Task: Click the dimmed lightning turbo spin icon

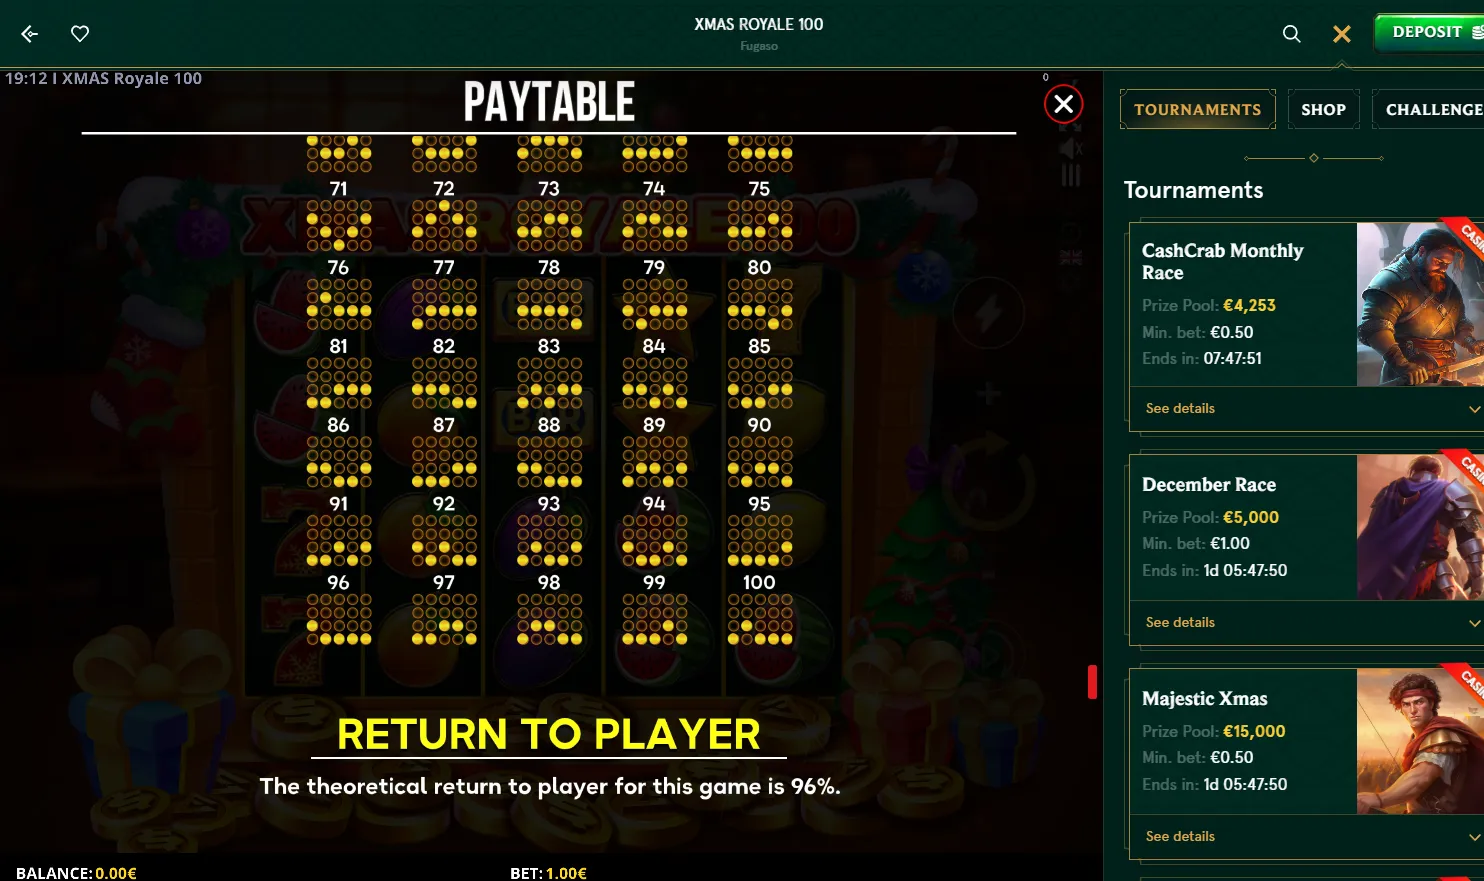Action: pyautogui.click(x=988, y=313)
